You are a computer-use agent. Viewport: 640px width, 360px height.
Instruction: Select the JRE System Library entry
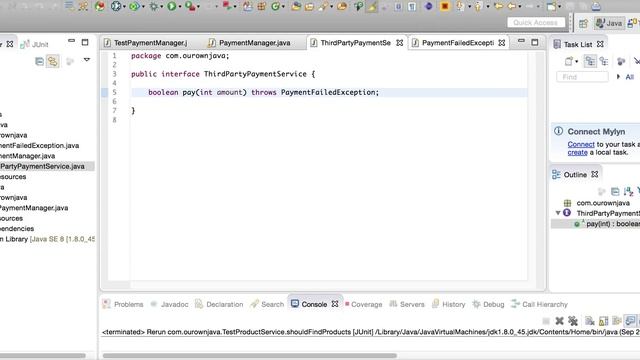coord(47,239)
